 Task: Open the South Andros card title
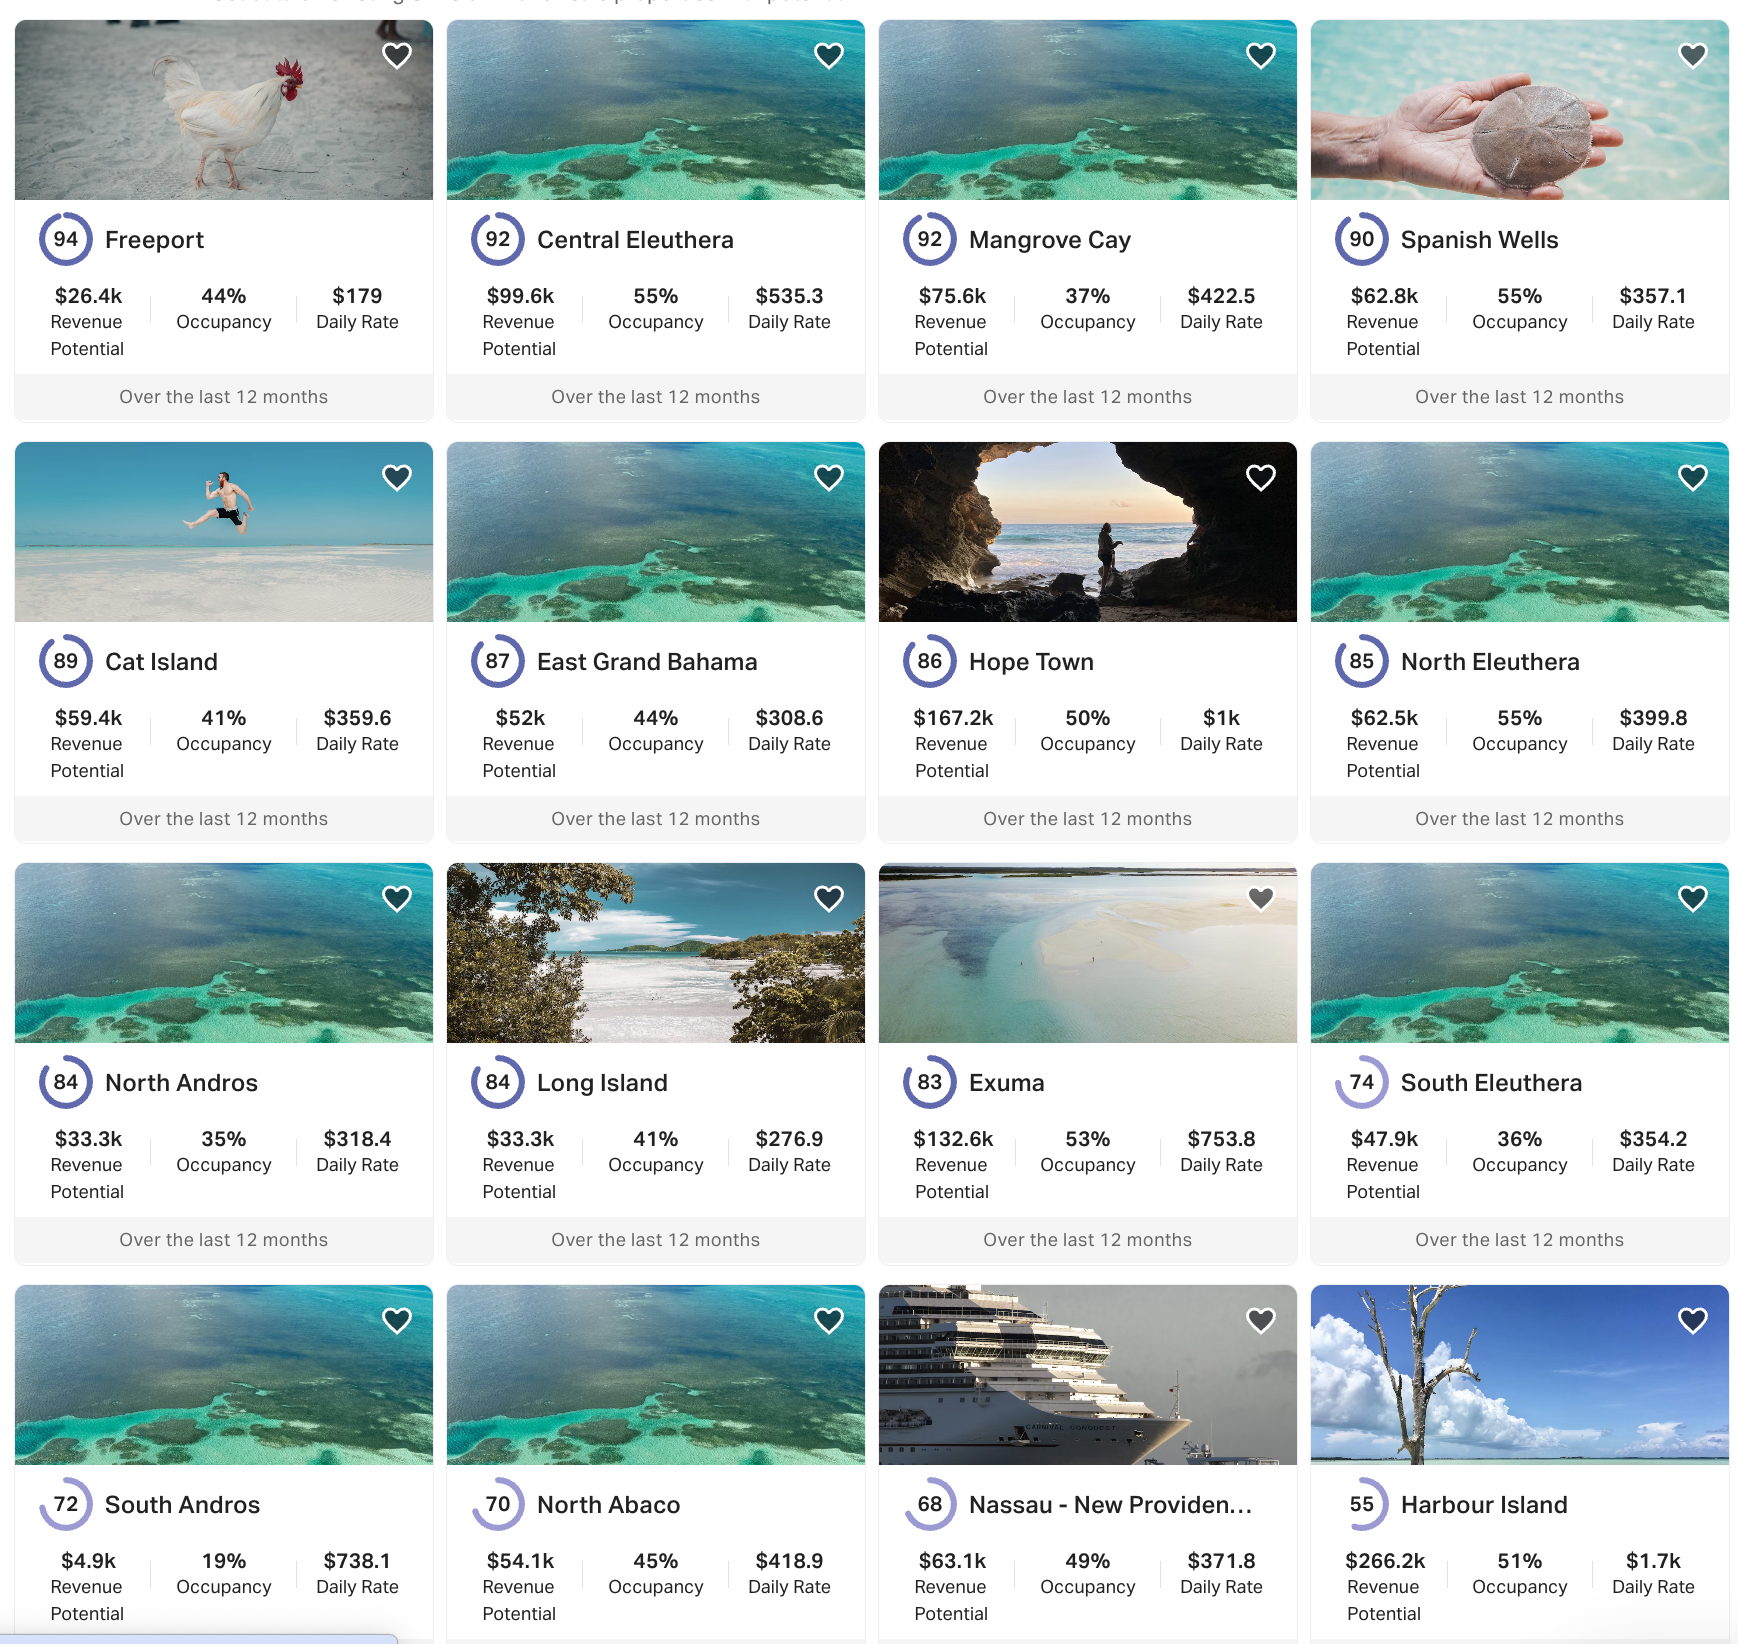click(182, 1505)
